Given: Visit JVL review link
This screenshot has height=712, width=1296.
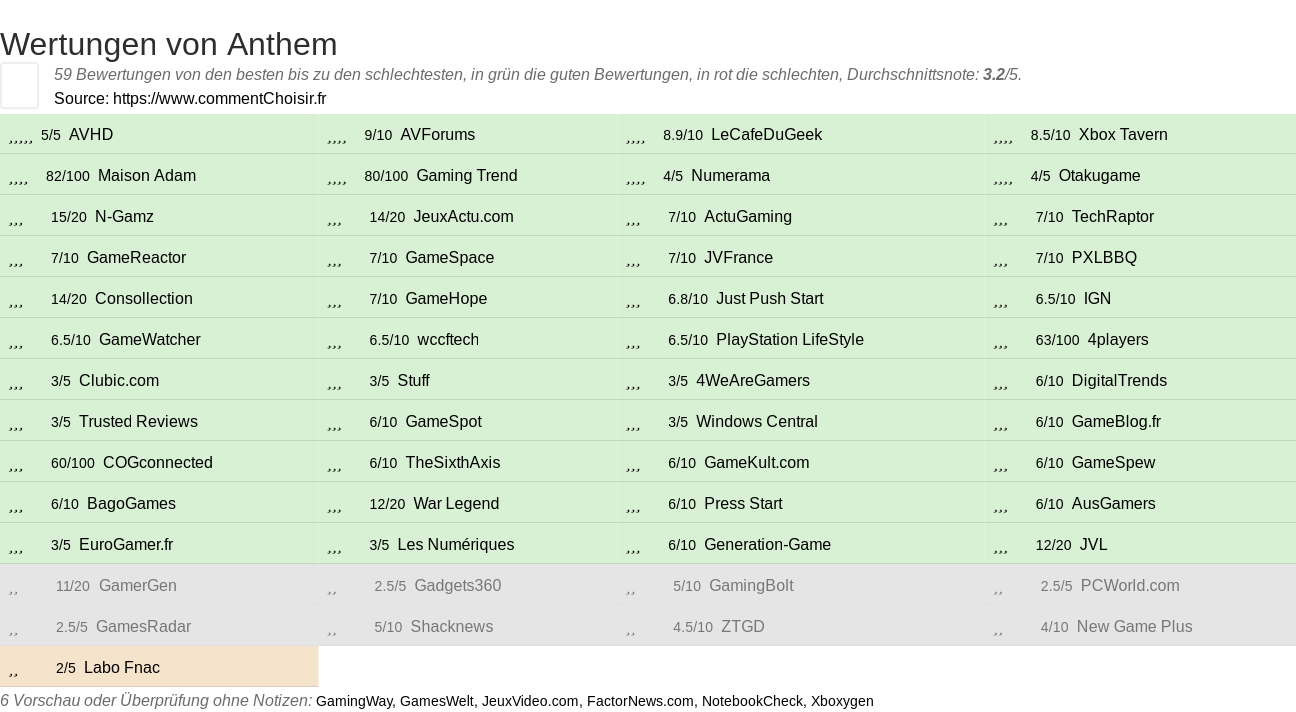Looking at the screenshot, I should pyautogui.click(x=1094, y=545).
